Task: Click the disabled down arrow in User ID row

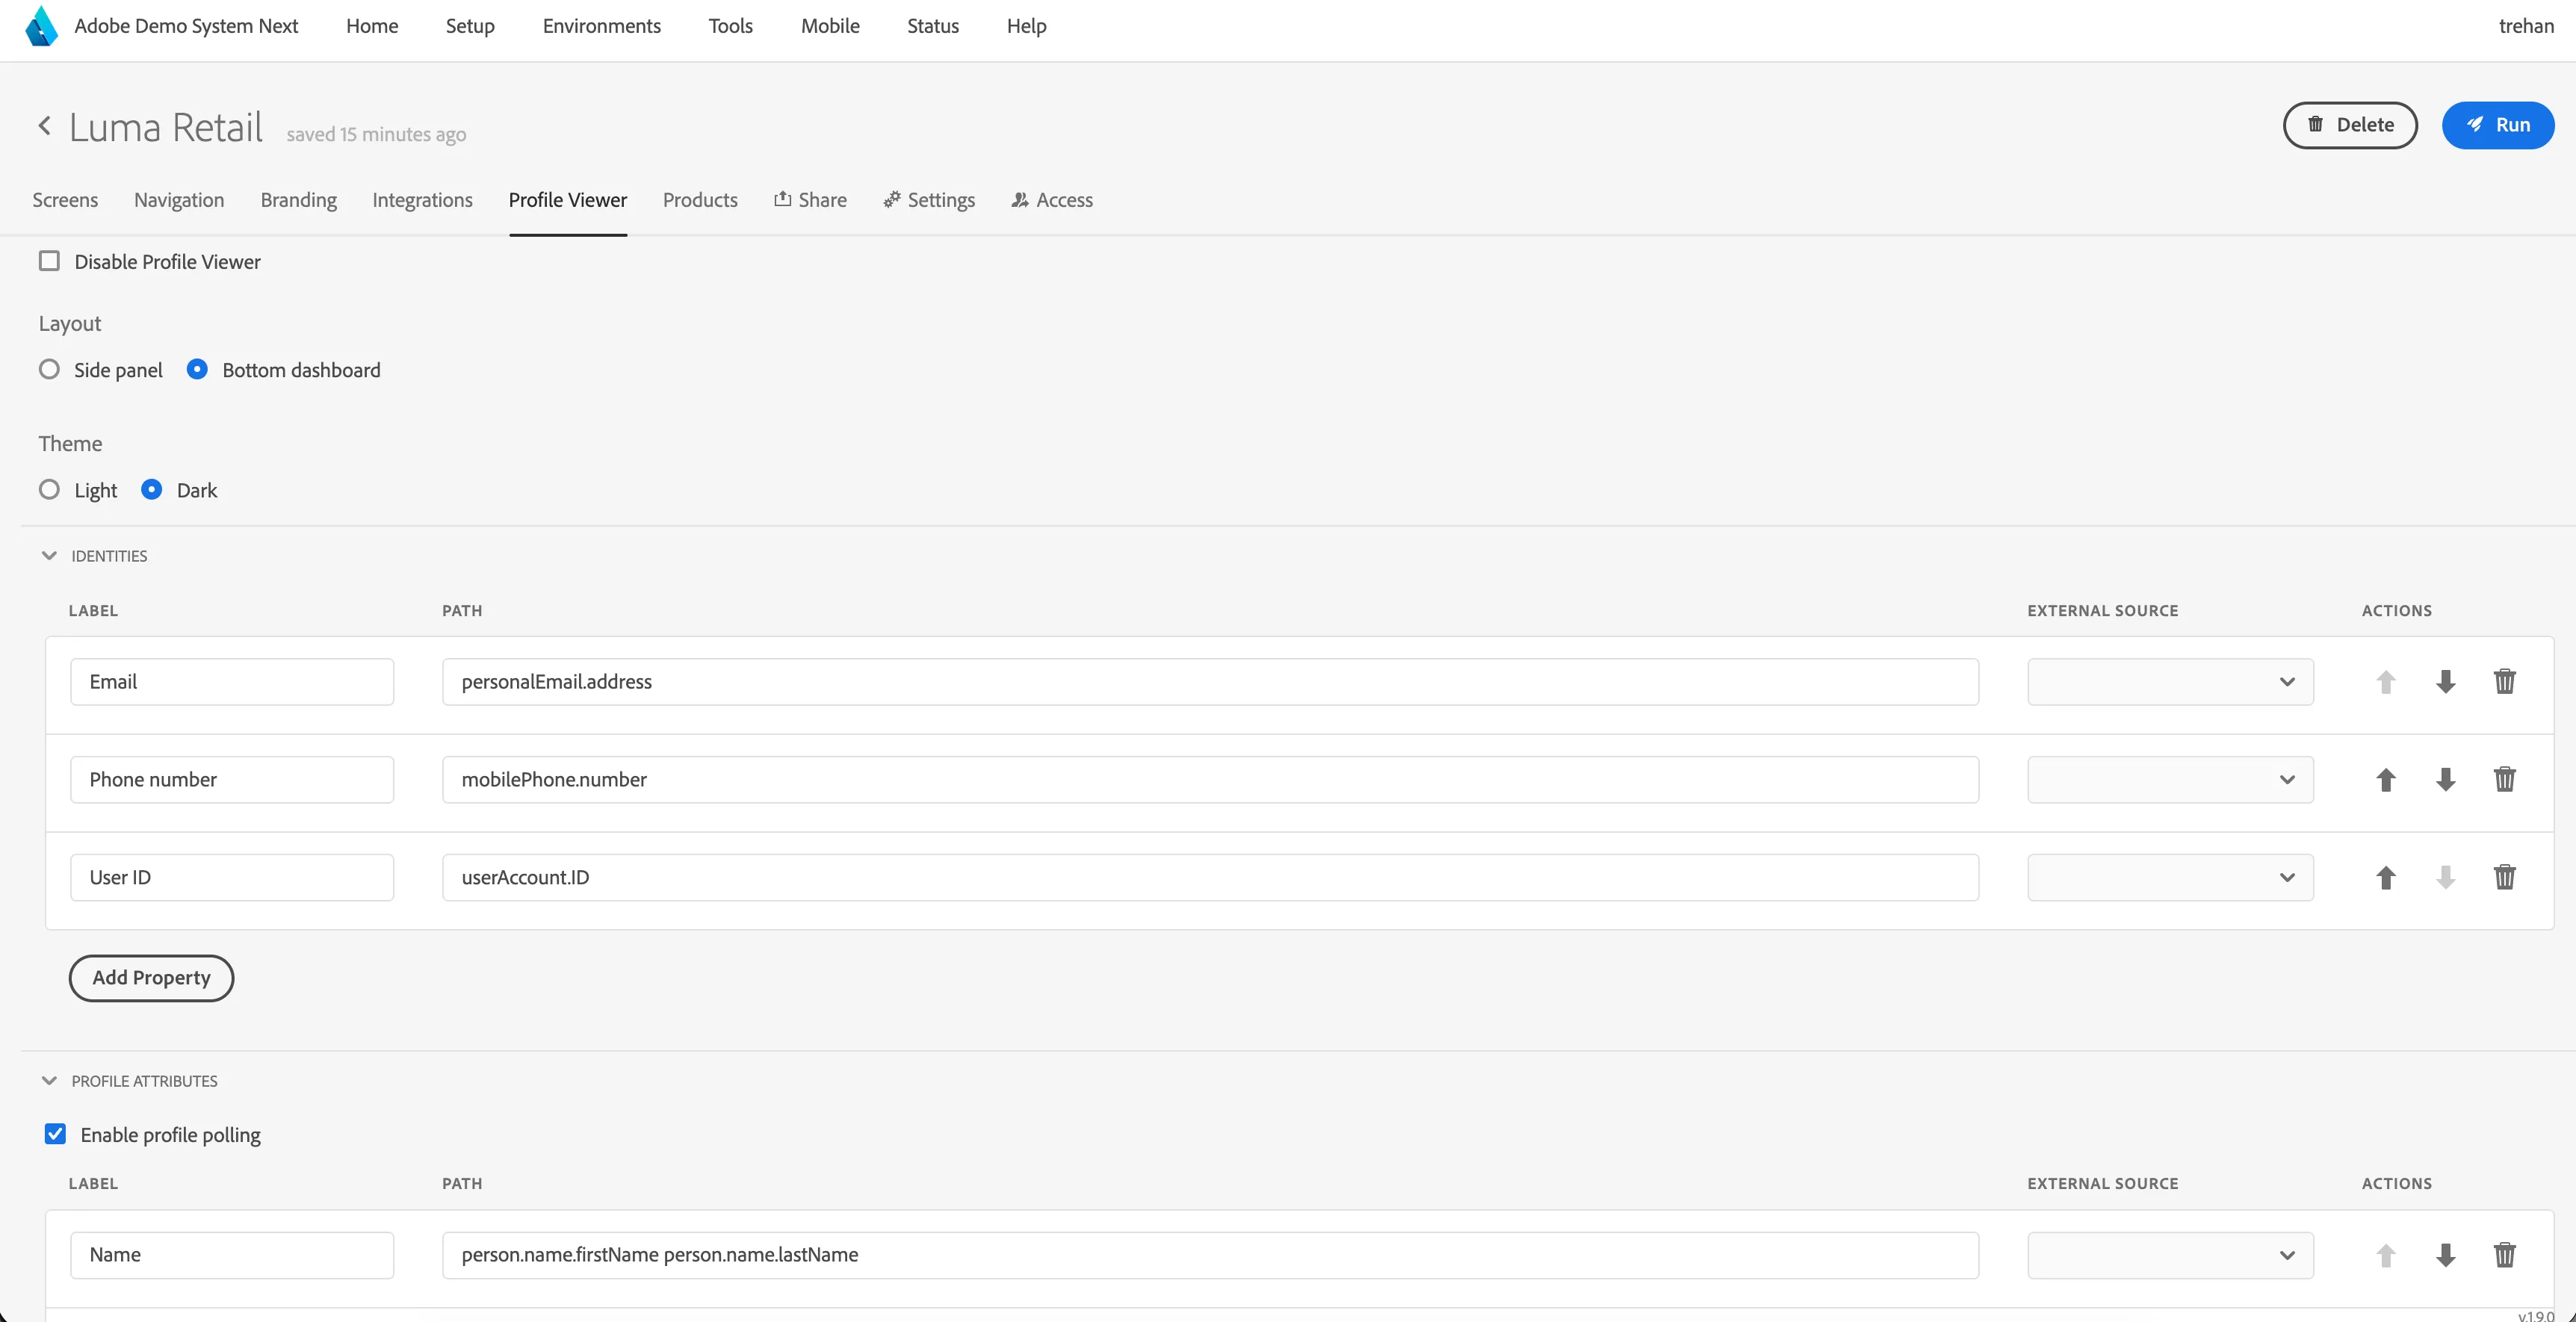Action: 2446,878
